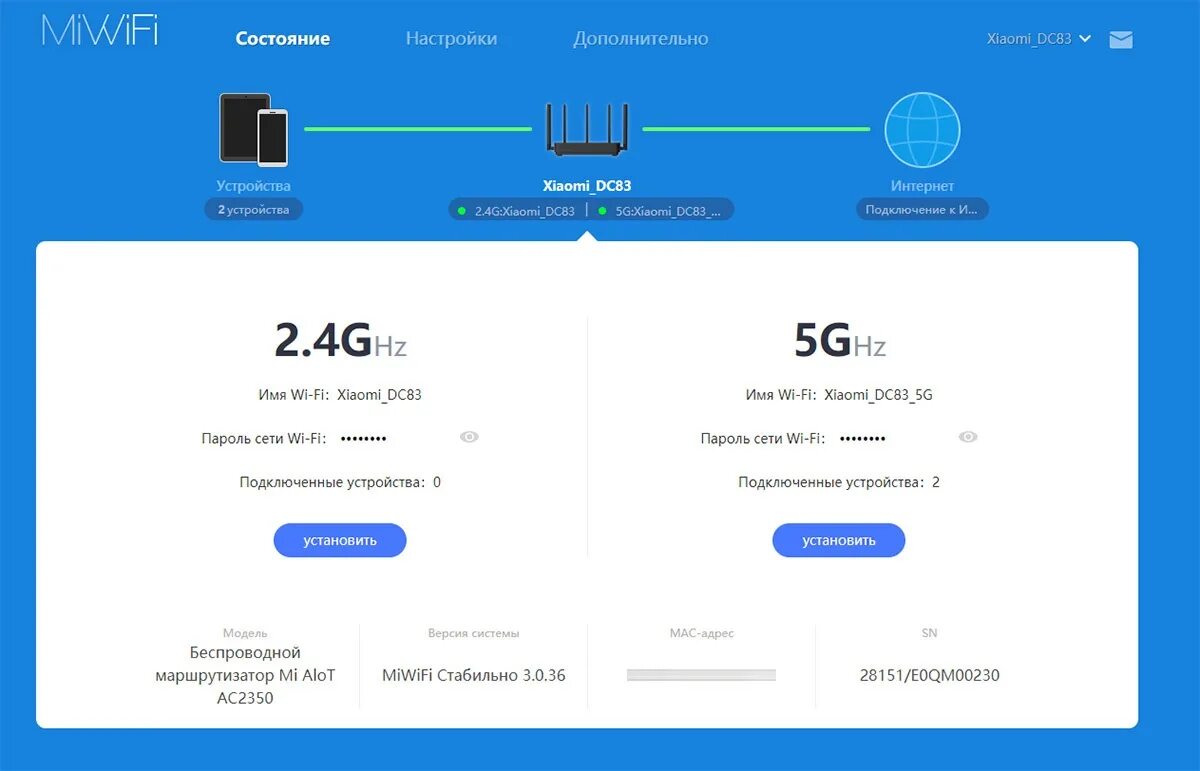
Task: Open the Дополнительно tab
Action: coord(640,39)
